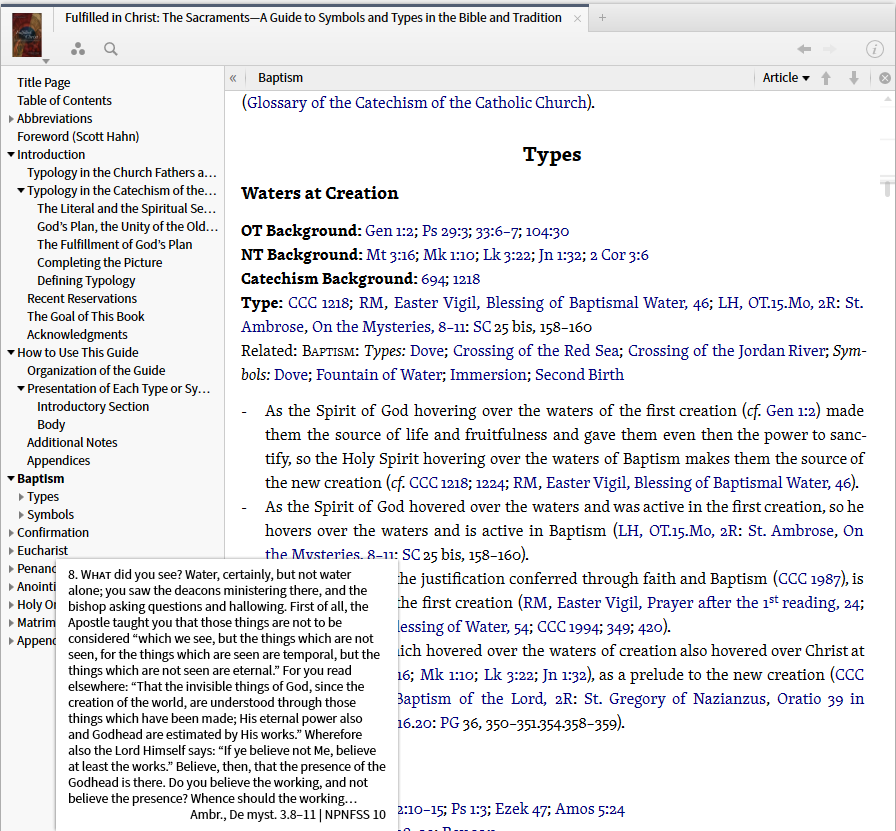Follow Fountain of Water link
This screenshot has width=896, height=831.
coord(379,375)
